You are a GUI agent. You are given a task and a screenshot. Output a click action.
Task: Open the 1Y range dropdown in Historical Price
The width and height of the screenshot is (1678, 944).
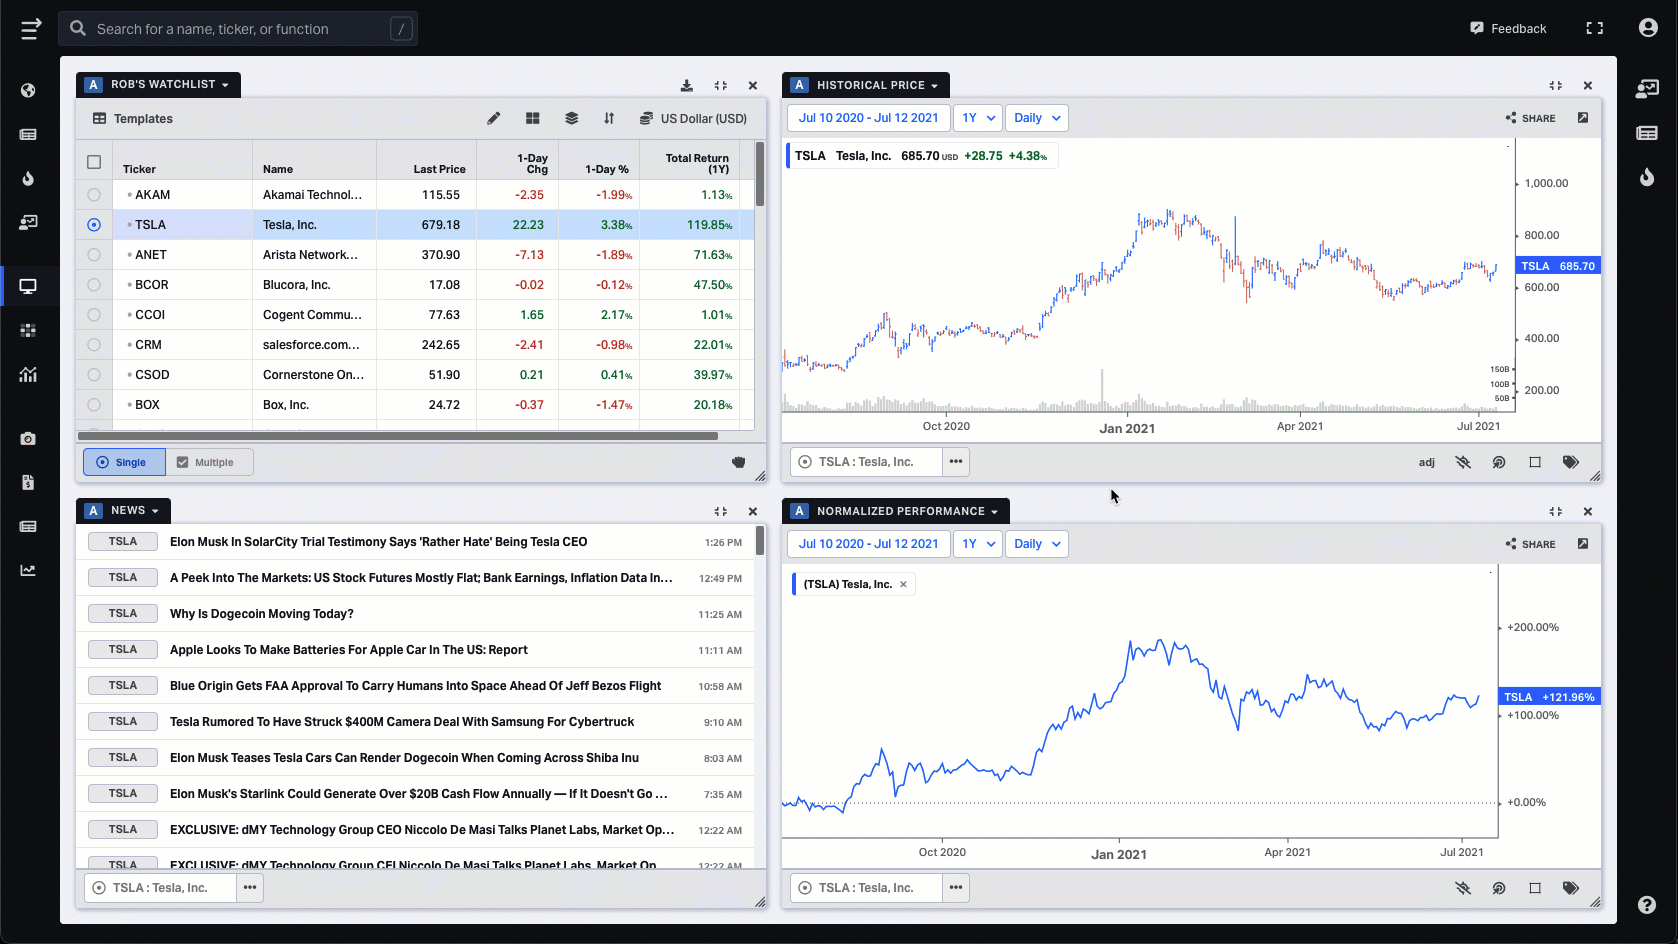[978, 118]
